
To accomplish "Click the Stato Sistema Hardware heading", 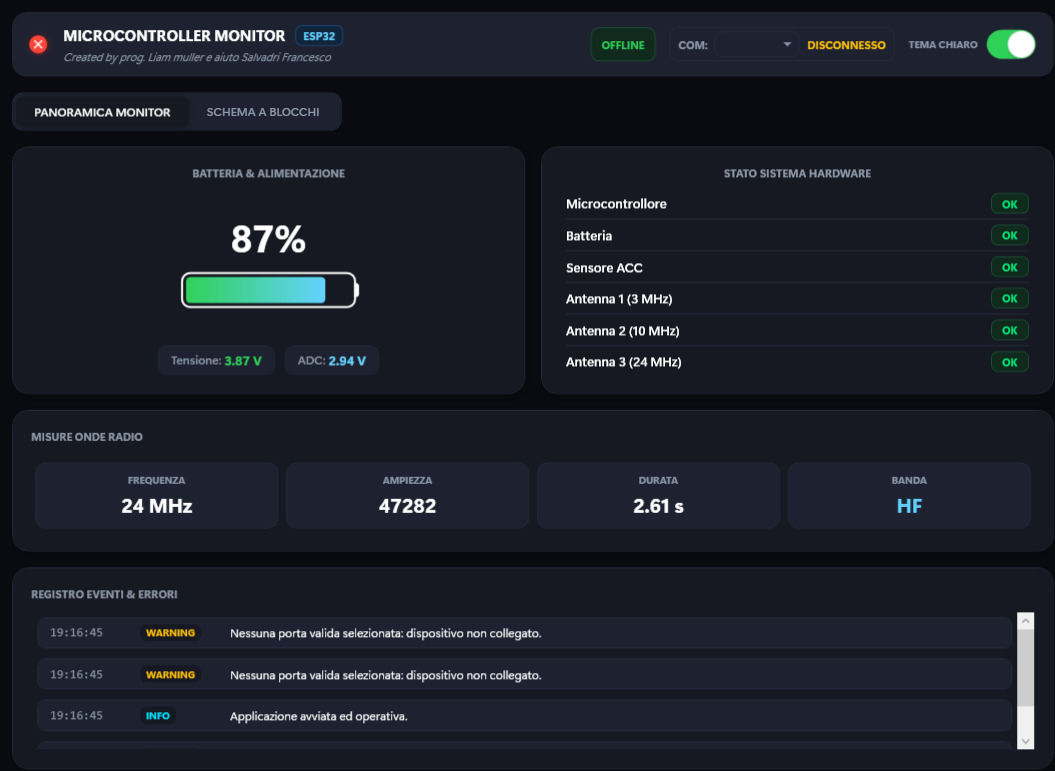I will point(797,174).
